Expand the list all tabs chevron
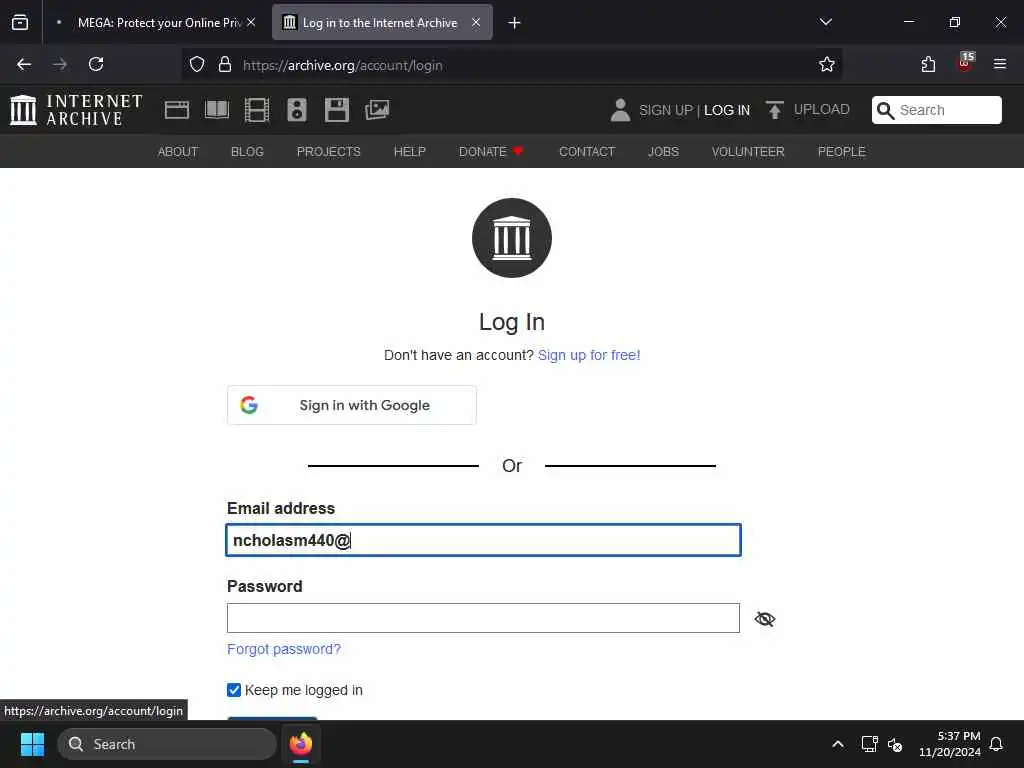This screenshot has height=768, width=1024. click(825, 22)
